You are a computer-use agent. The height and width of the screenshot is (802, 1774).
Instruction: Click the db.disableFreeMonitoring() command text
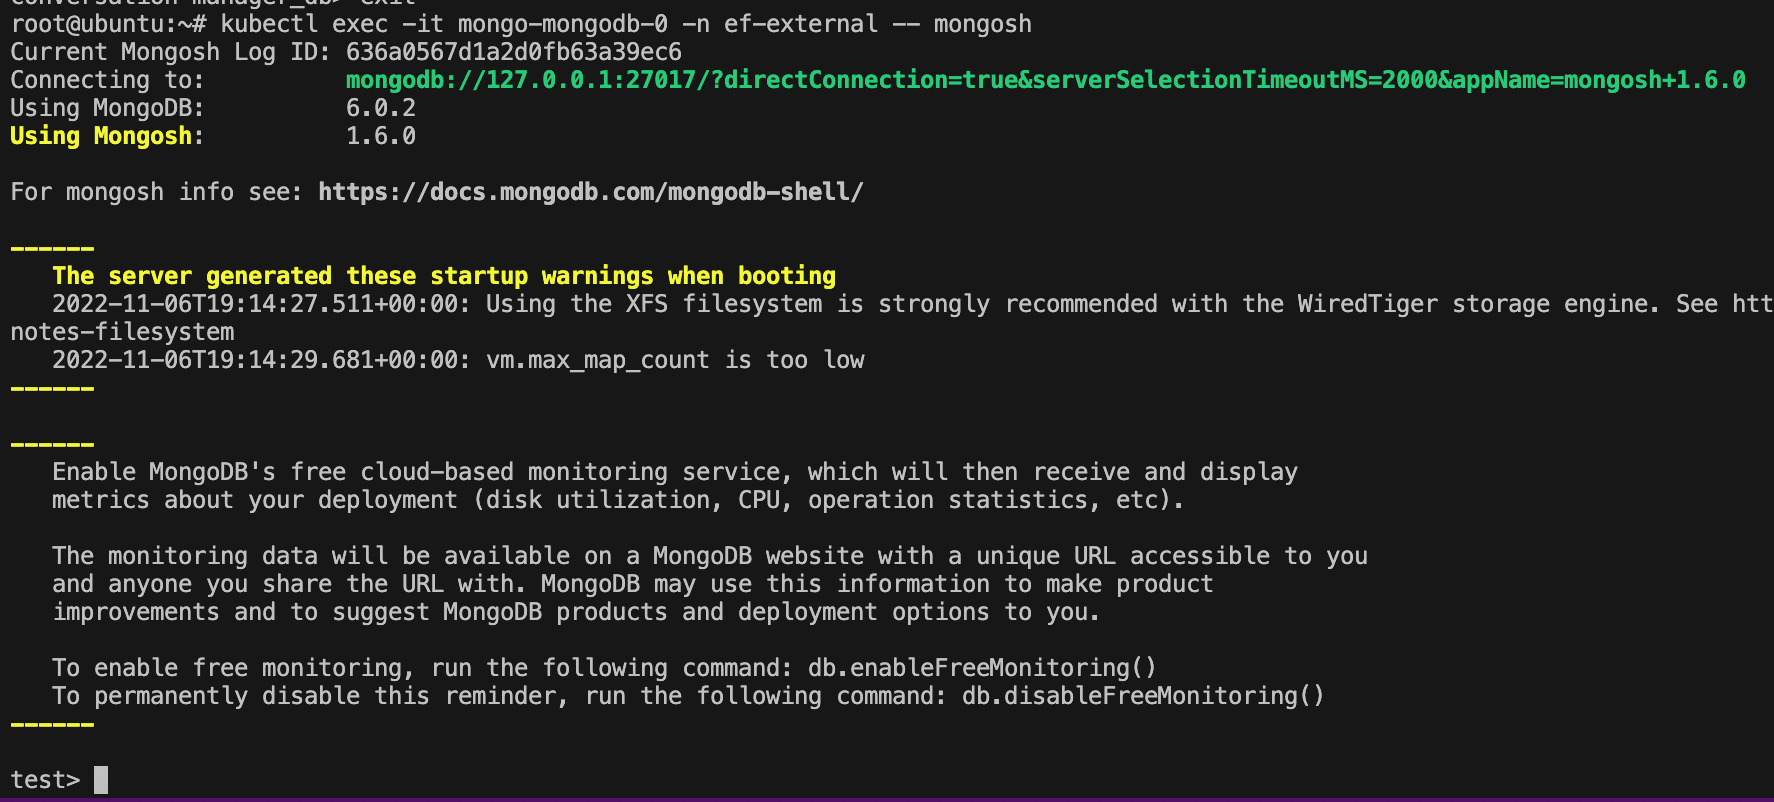coord(1142,696)
